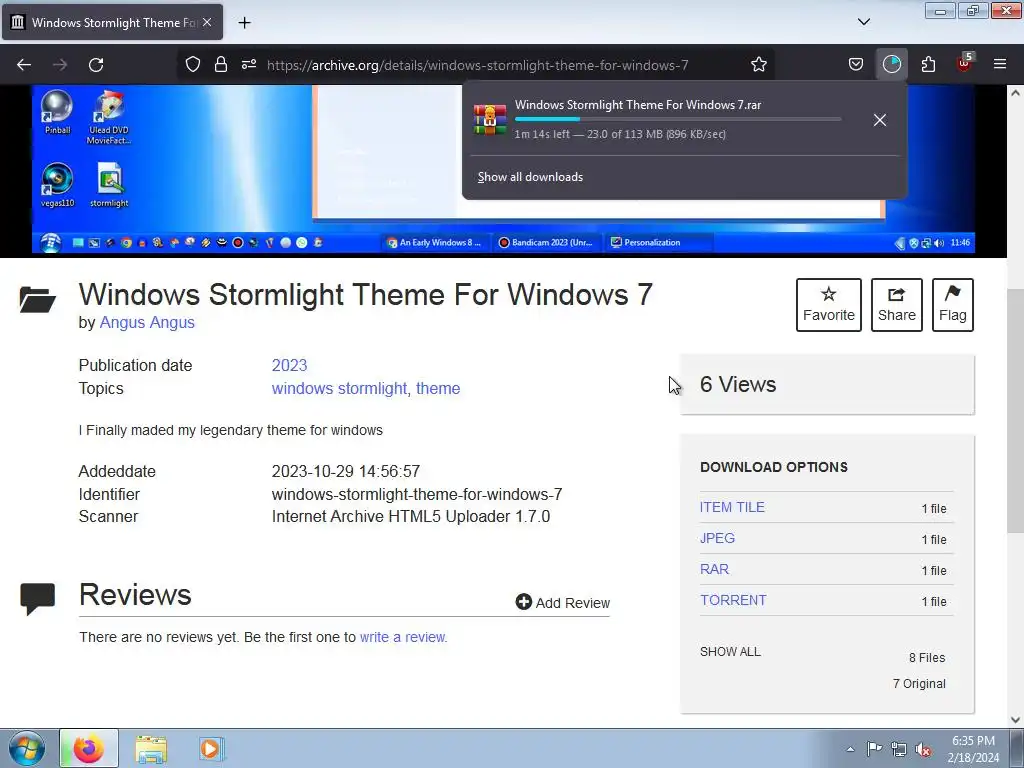This screenshot has width=1024, height=768.
Task: Click SHOW ALL download files
Action: (x=730, y=652)
